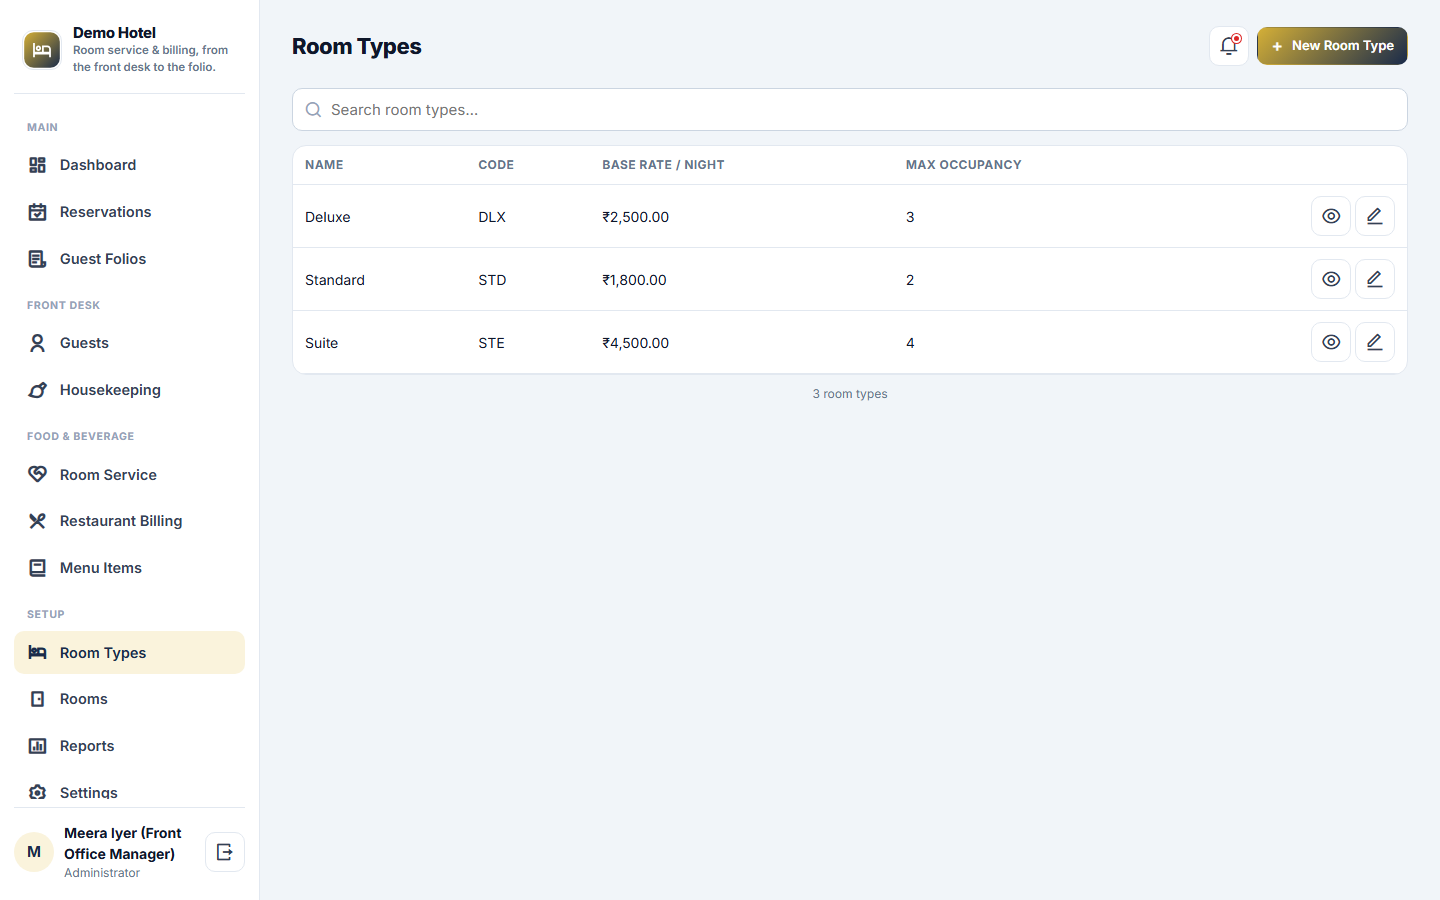The image size is (1440, 900).
Task: Click the New Room Type button
Action: tap(1332, 46)
